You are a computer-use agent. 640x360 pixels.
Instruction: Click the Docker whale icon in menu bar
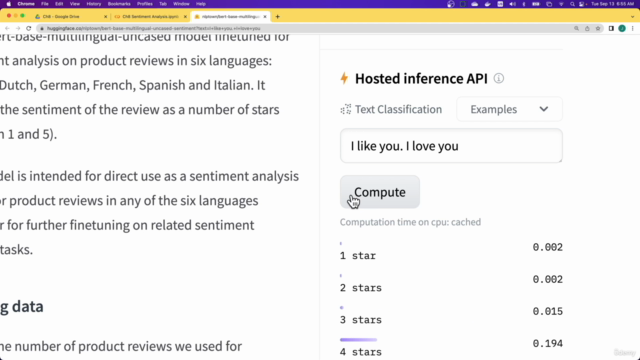point(487,4)
